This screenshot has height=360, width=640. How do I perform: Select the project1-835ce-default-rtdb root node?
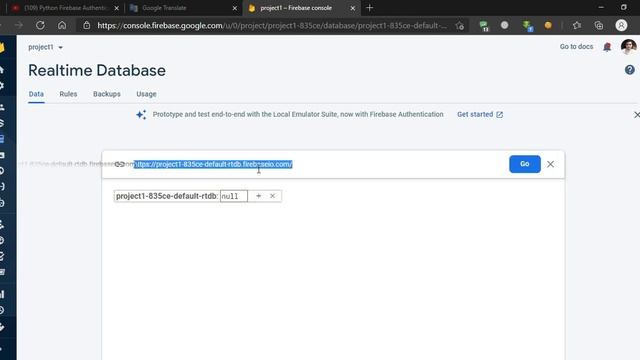coord(166,196)
